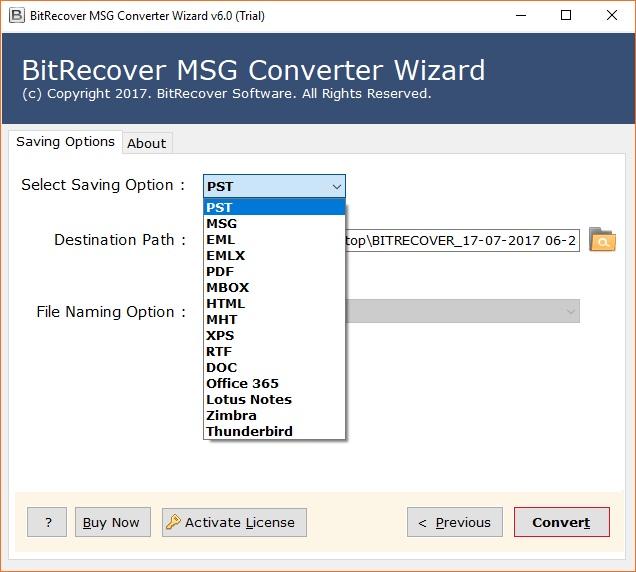Open help with the question mark button

47,522
